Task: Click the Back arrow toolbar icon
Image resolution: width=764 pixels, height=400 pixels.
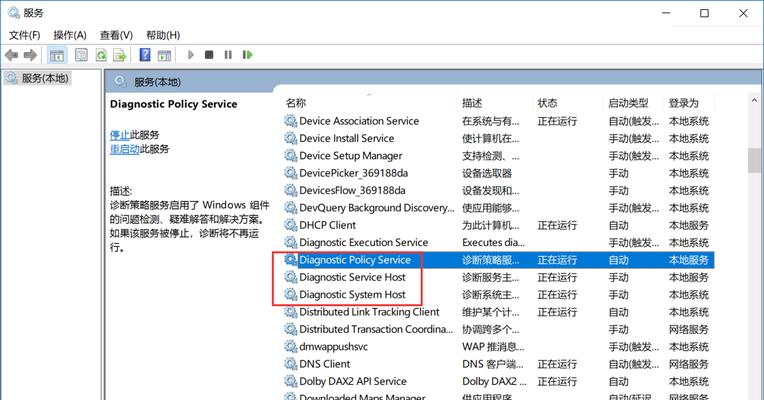Action: point(11,55)
